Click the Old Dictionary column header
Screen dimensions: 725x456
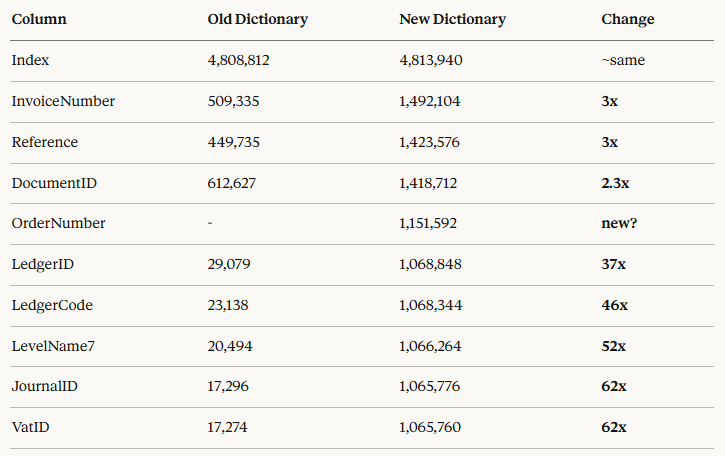pos(257,19)
